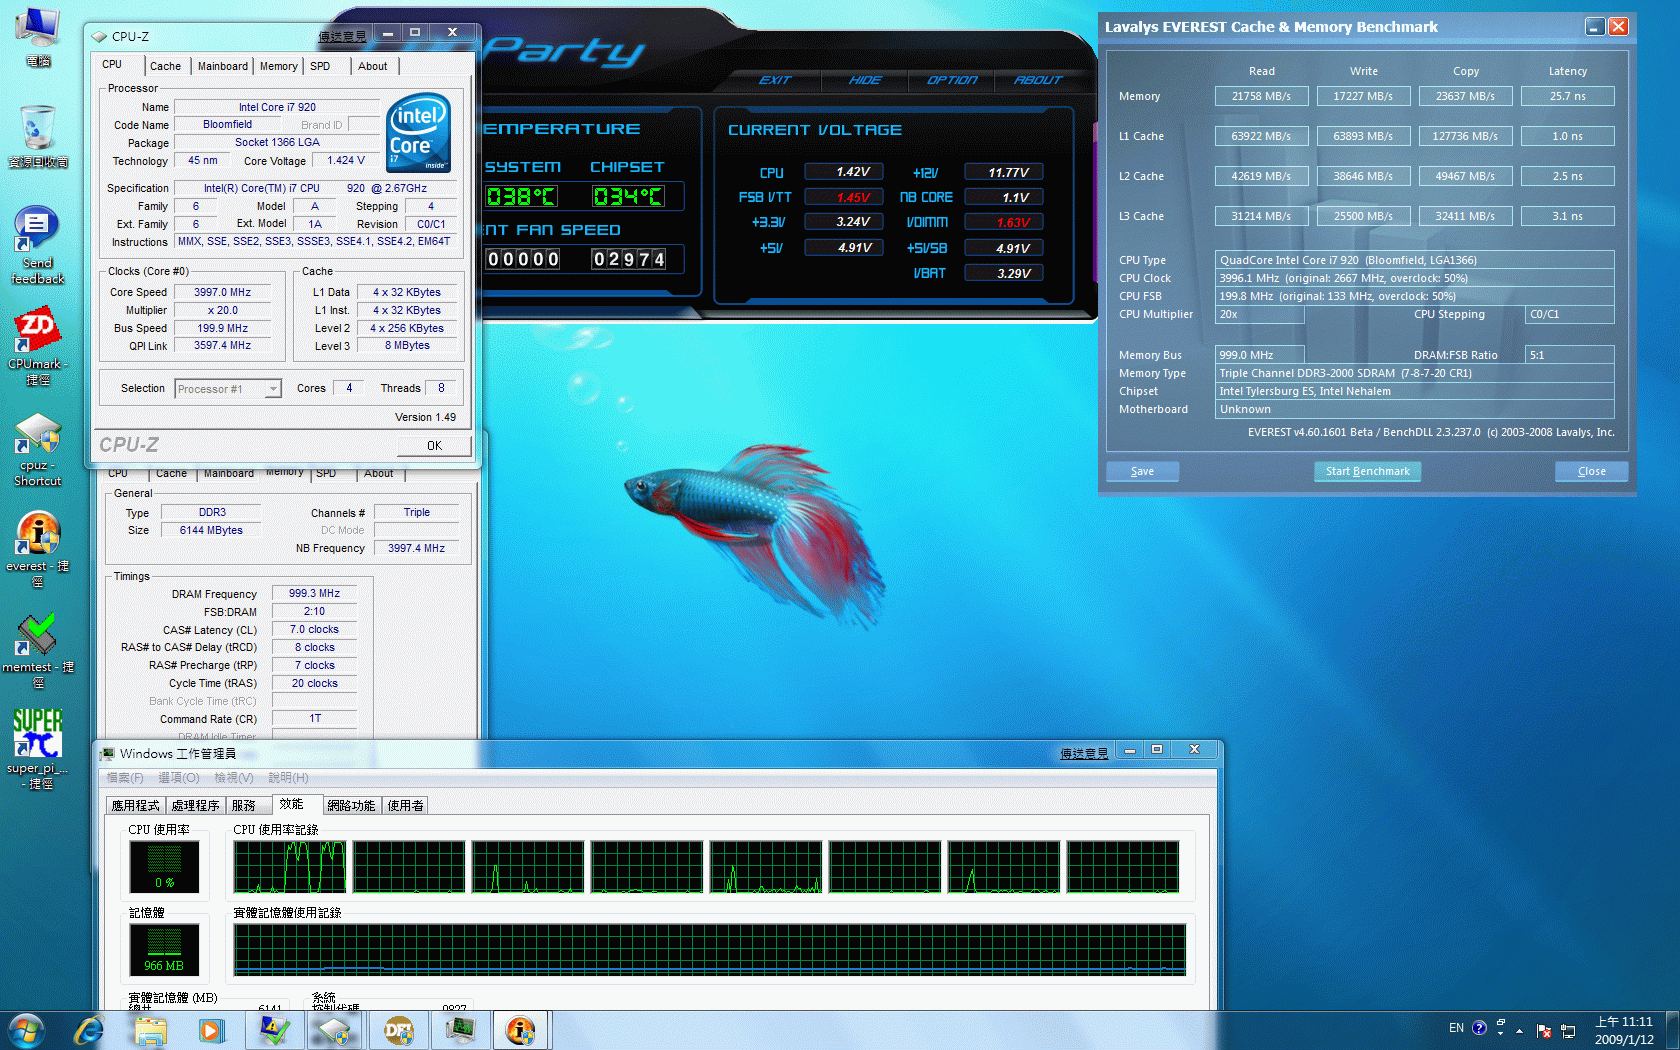Screen dimensions: 1680x1050
Task: Switch to the Cache tab in CPU-Z
Action: click(165, 66)
